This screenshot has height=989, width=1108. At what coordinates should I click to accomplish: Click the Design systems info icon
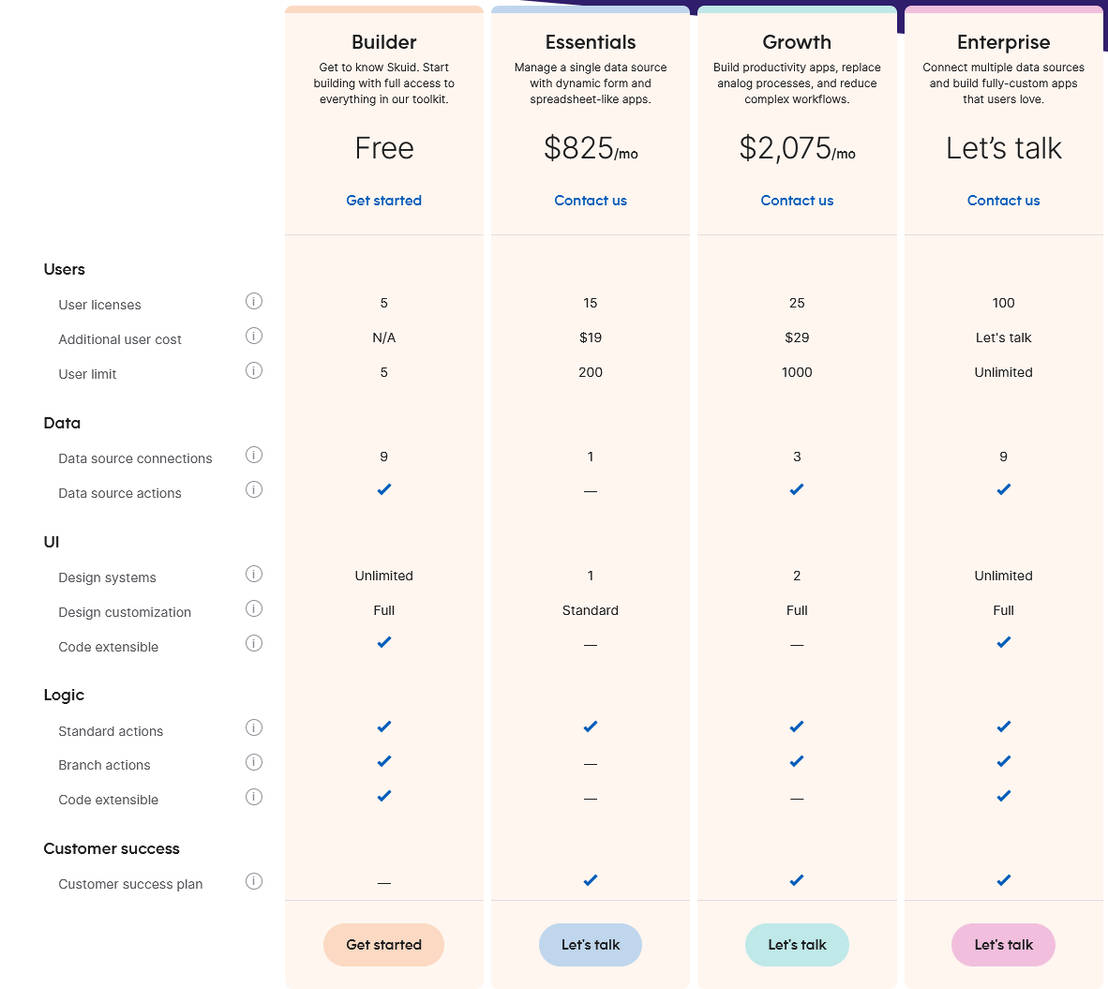(x=254, y=573)
